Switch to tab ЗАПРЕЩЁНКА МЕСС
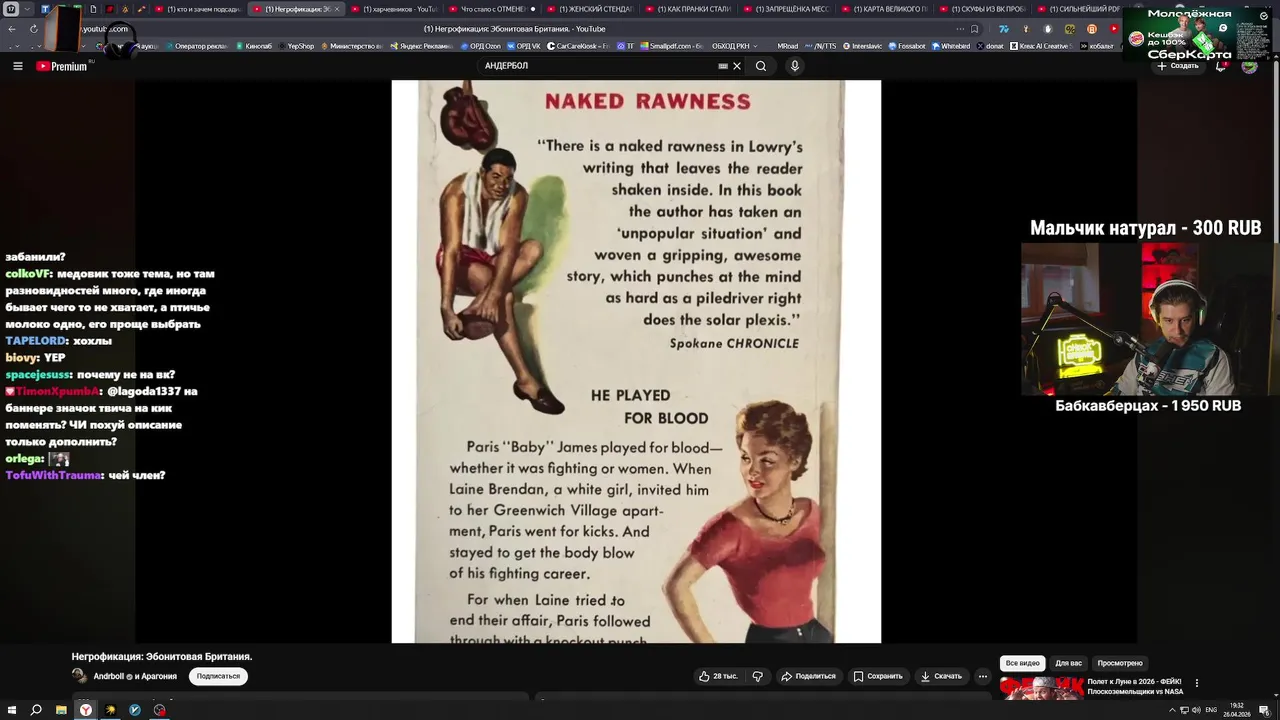Screen dimensions: 1280x720 788,9
